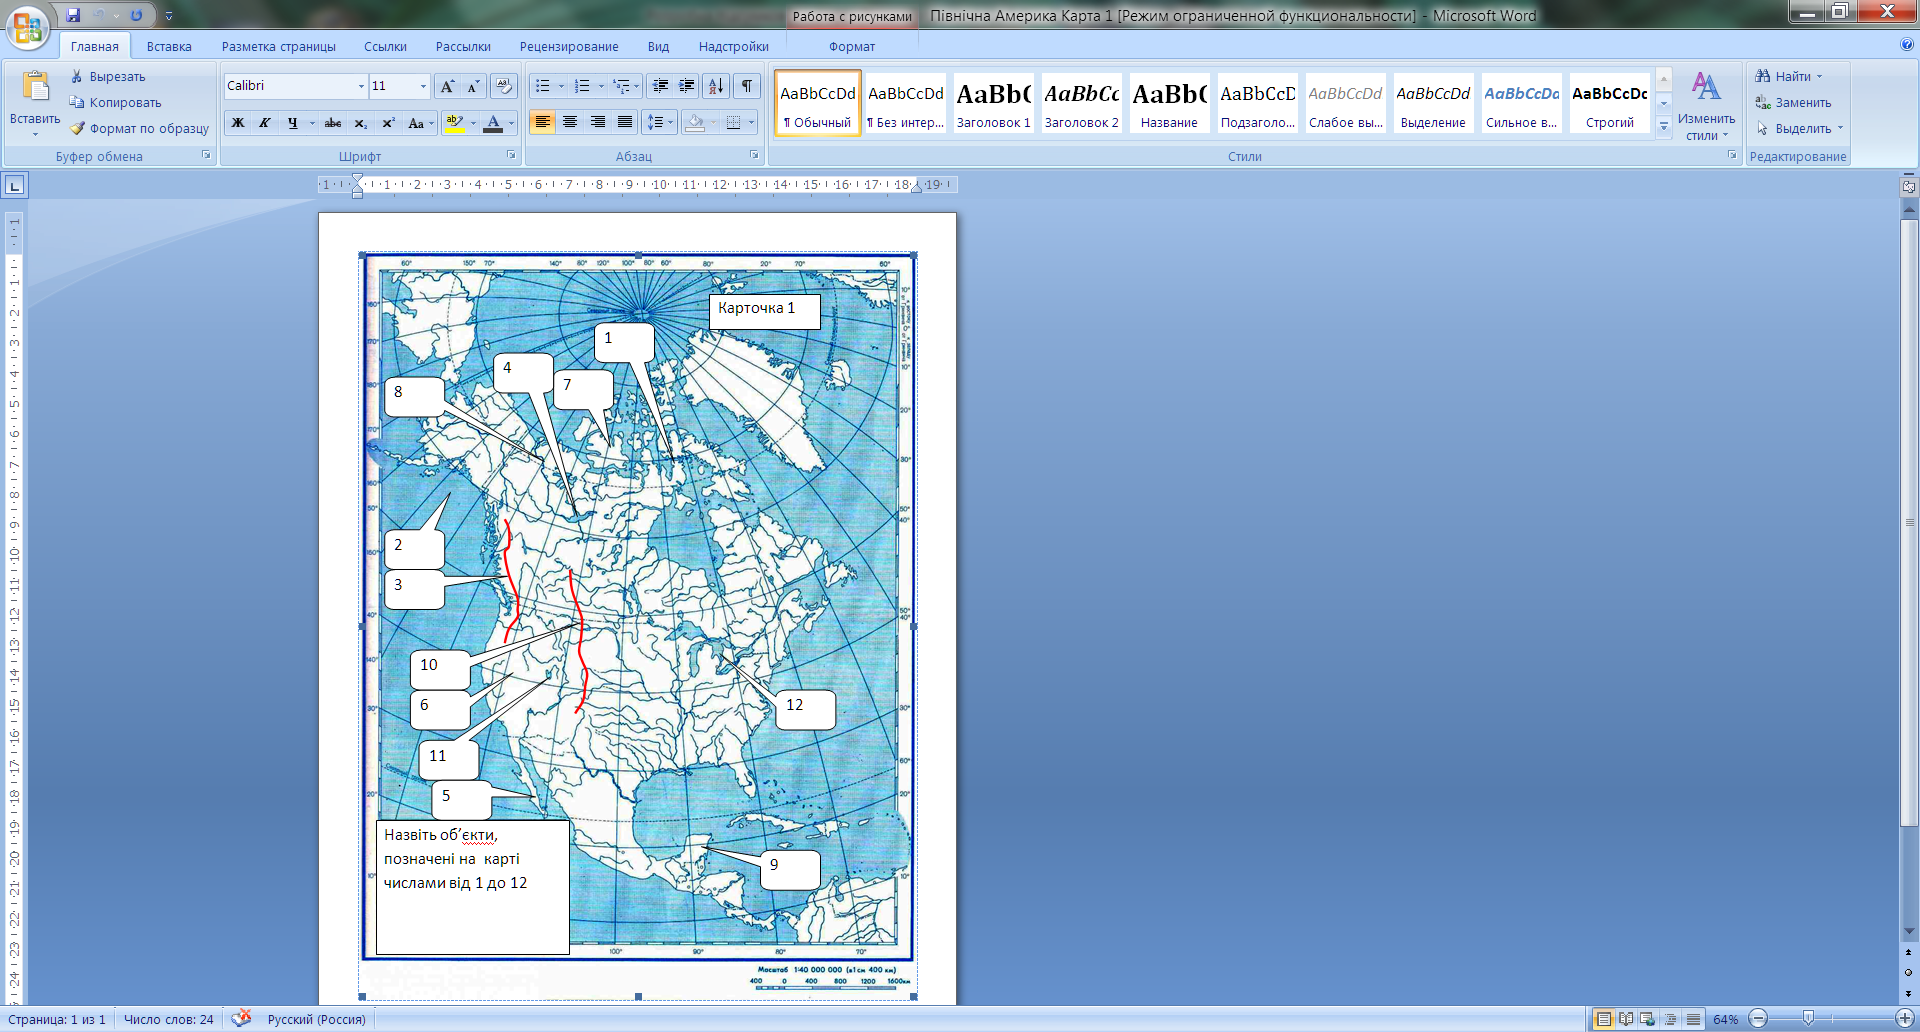Open the font size dropdown

423,87
